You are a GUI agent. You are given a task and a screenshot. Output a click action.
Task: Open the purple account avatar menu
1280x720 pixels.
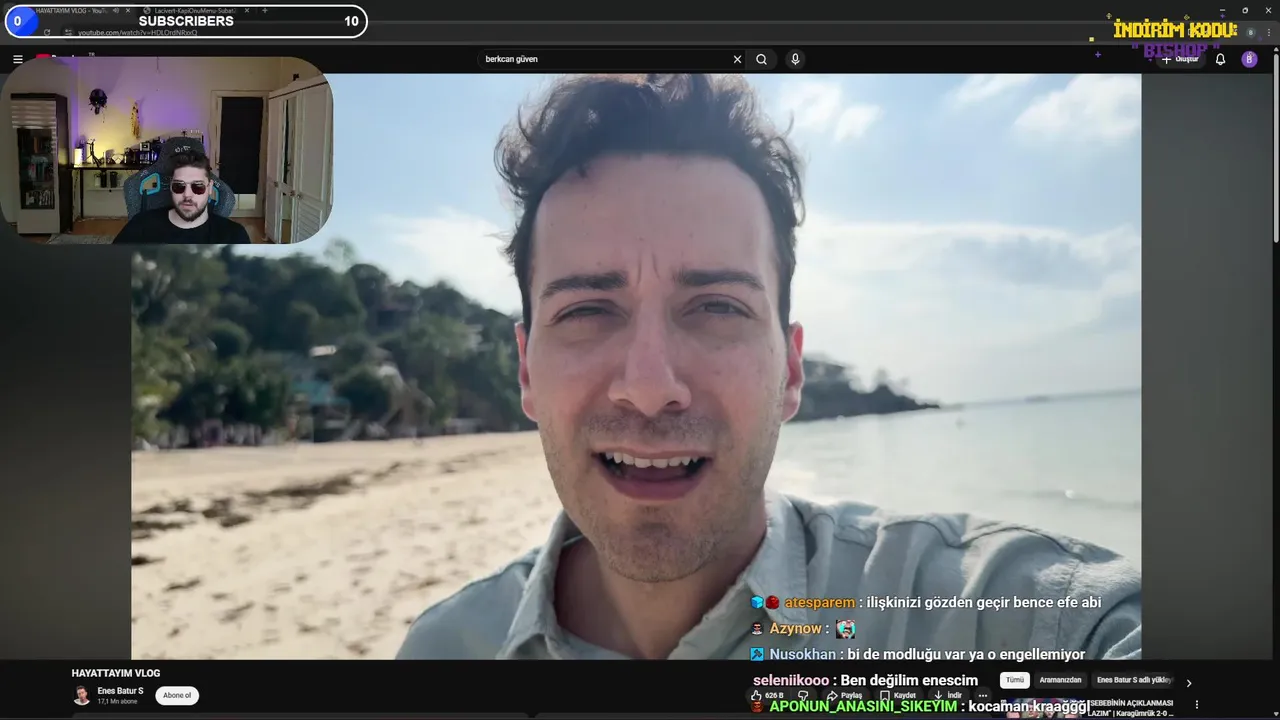click(x=1249, y=59)
